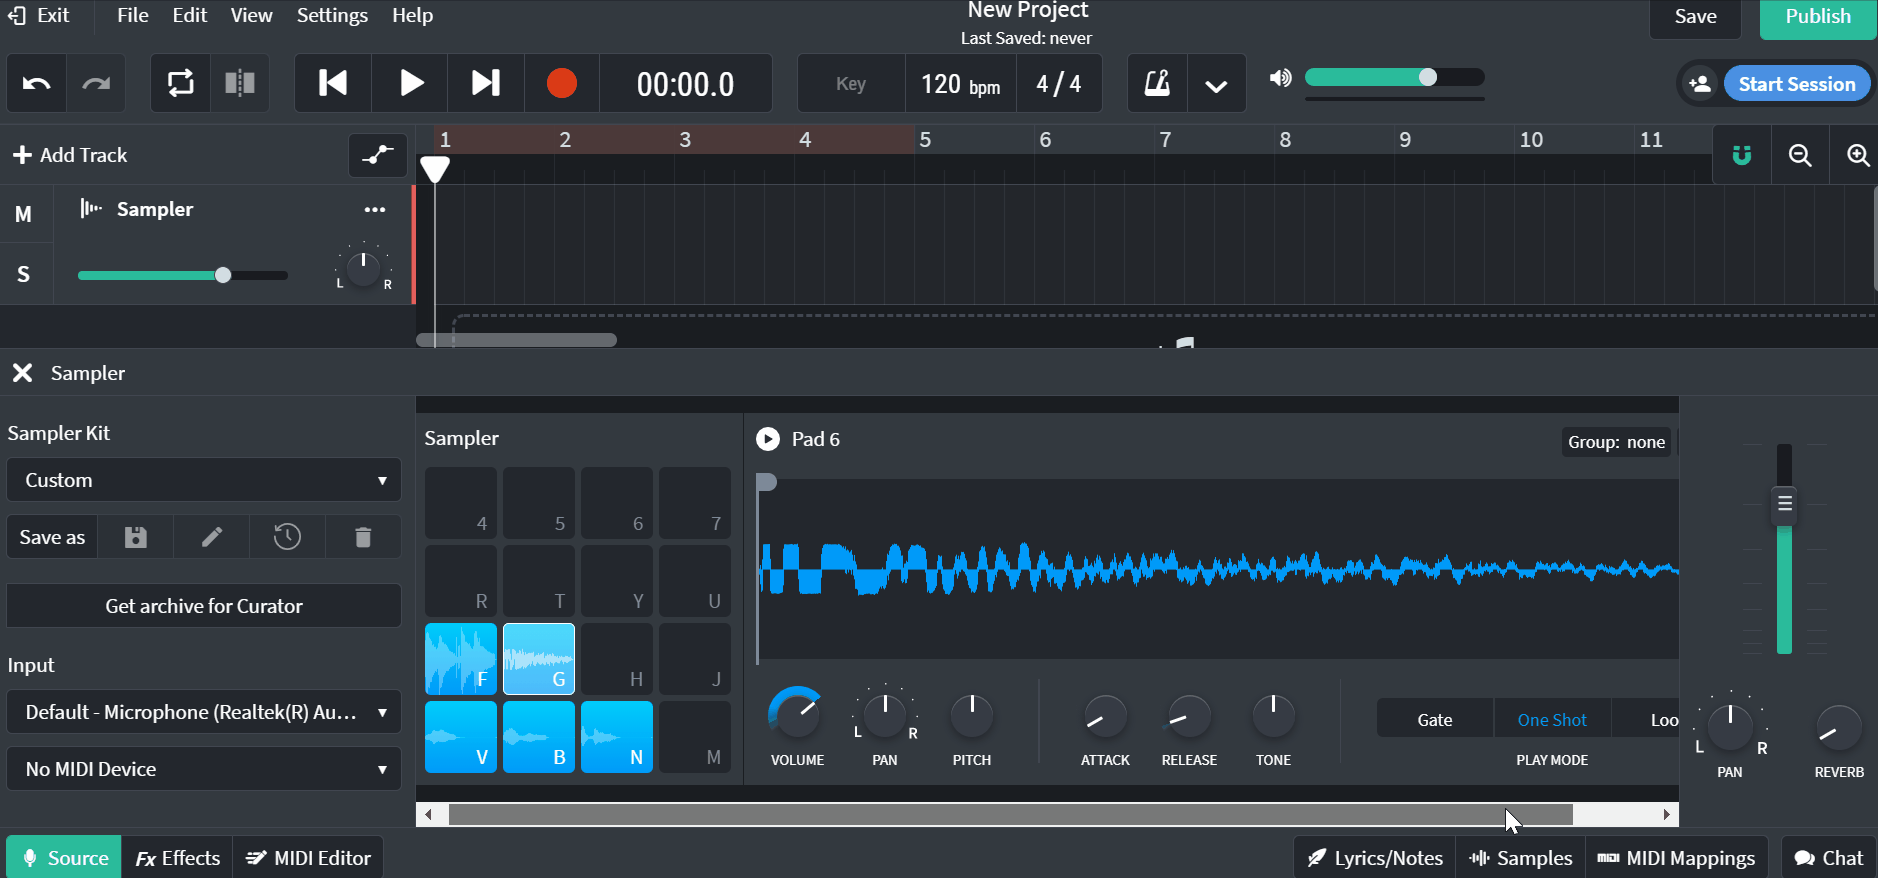Click the pad VOLUME knob
Image resolution: width=1878 pixels, height=878 pixels.
[x=796, y=714]
